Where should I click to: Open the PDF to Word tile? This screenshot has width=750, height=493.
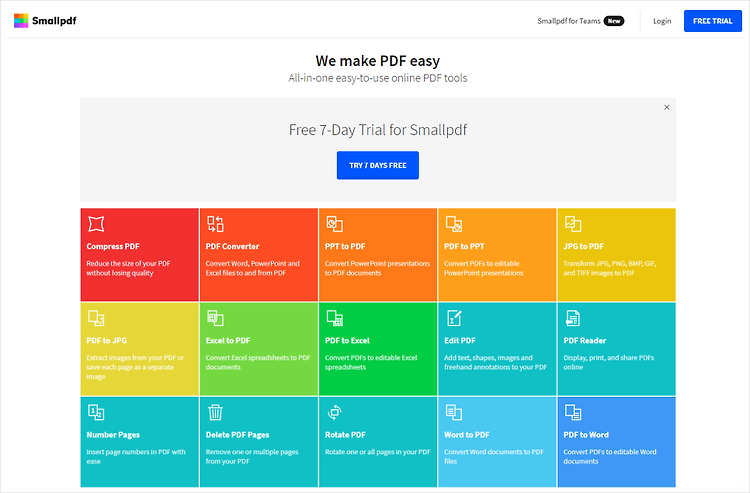617,442
